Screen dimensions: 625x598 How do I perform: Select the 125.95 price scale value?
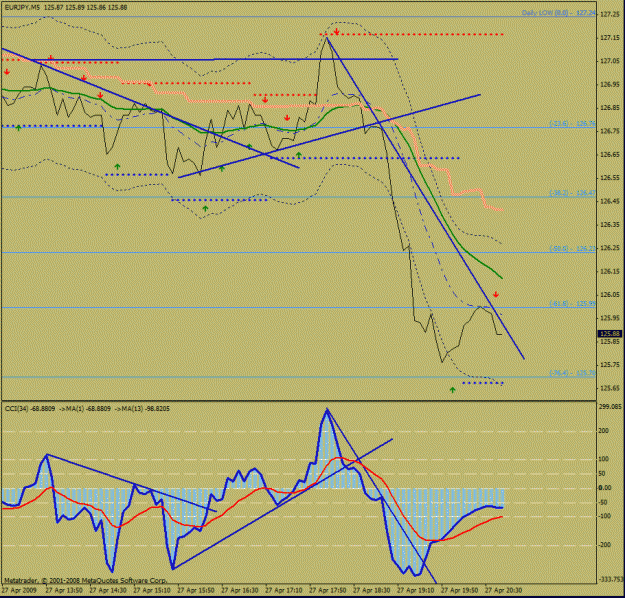(610, 318)
